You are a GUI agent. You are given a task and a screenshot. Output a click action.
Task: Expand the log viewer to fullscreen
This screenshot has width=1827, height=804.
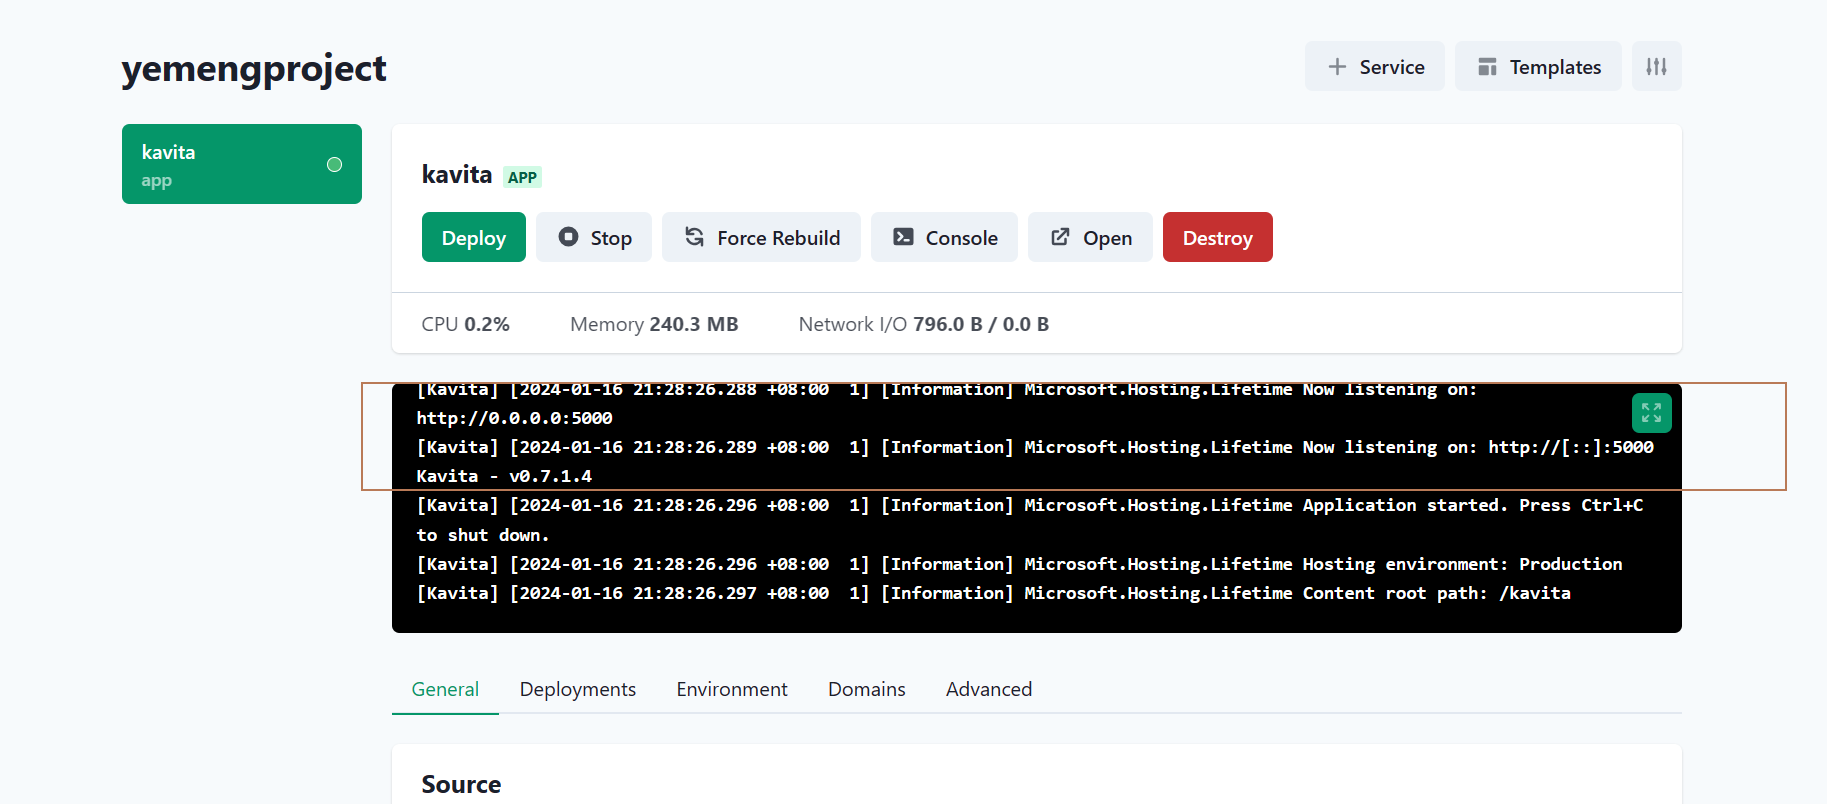(1651, 413)
